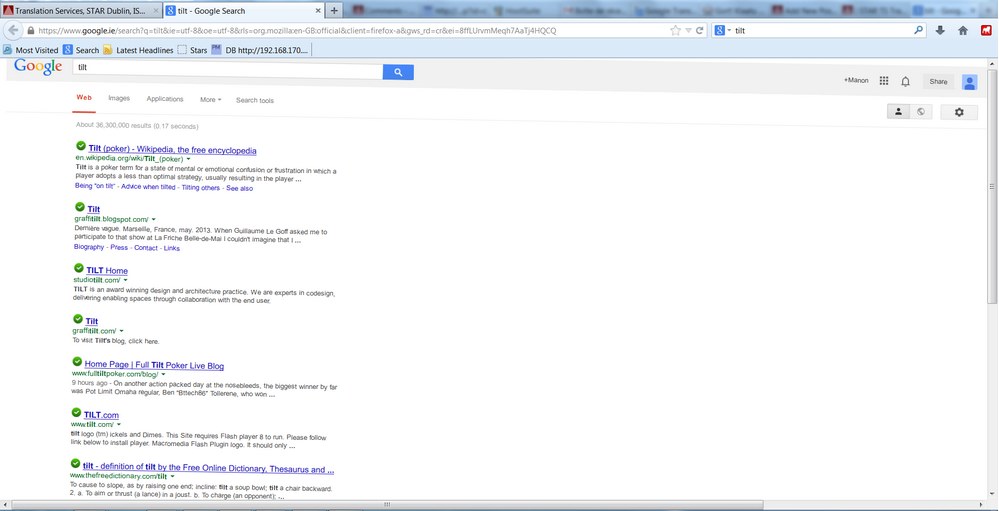The width and height of the screenshot is (999, 511).
Task: Go back with the browser back arrow
Action: click(13, 30)
